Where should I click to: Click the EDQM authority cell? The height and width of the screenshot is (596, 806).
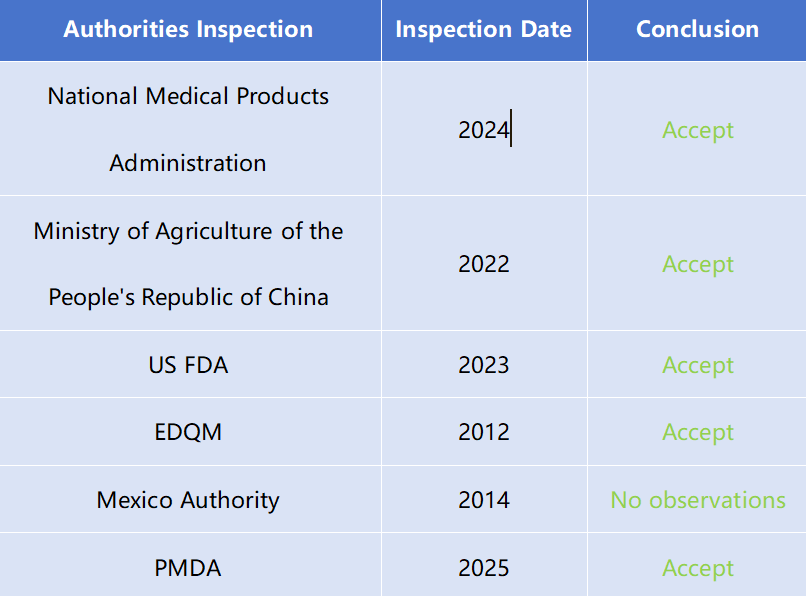click(x=190, y=431)
